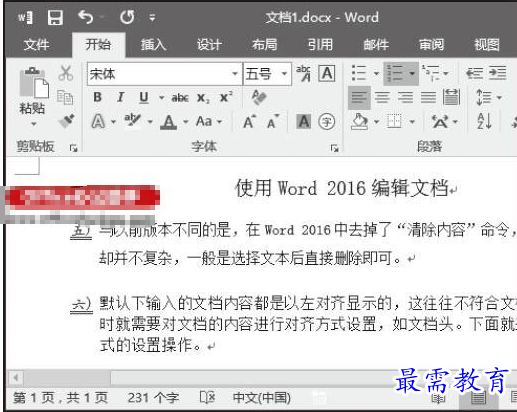517x412 pixels.
Task: Open the 字体 dialog launcher
Action: tap(335, 148)
